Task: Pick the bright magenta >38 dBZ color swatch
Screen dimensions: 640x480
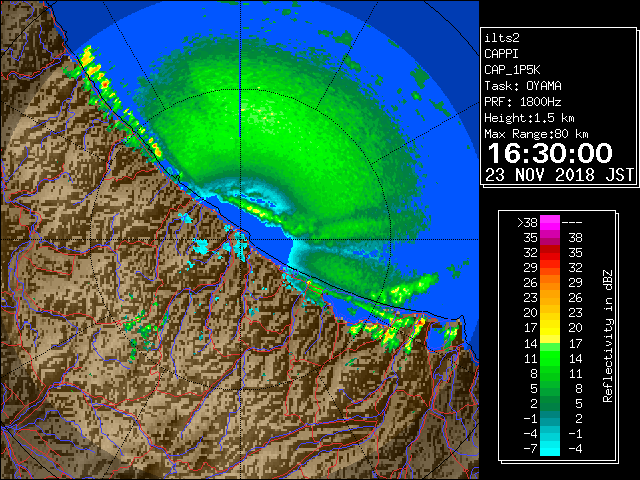Action: (x=550, y=223)
